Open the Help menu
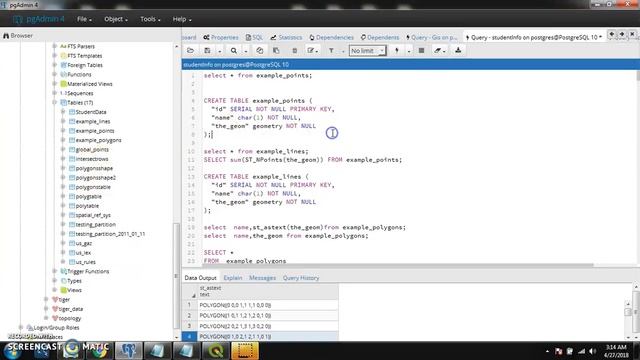 [182, 19]
